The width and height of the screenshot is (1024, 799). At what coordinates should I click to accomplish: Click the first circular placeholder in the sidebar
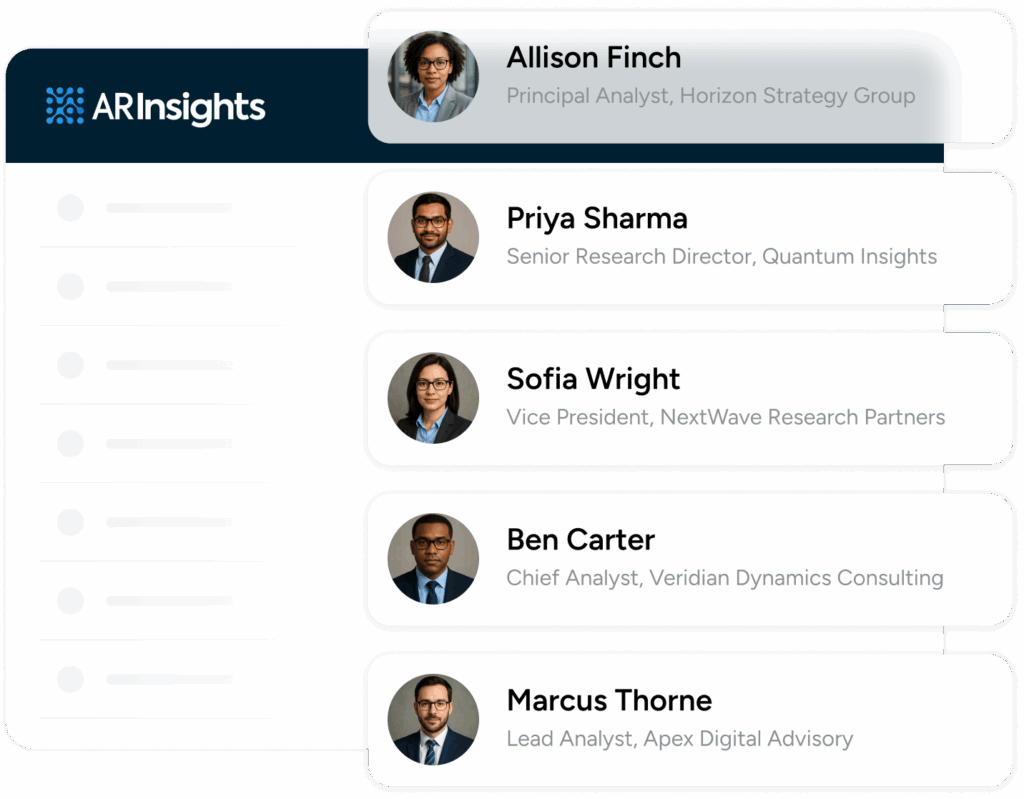coord(70,209)
